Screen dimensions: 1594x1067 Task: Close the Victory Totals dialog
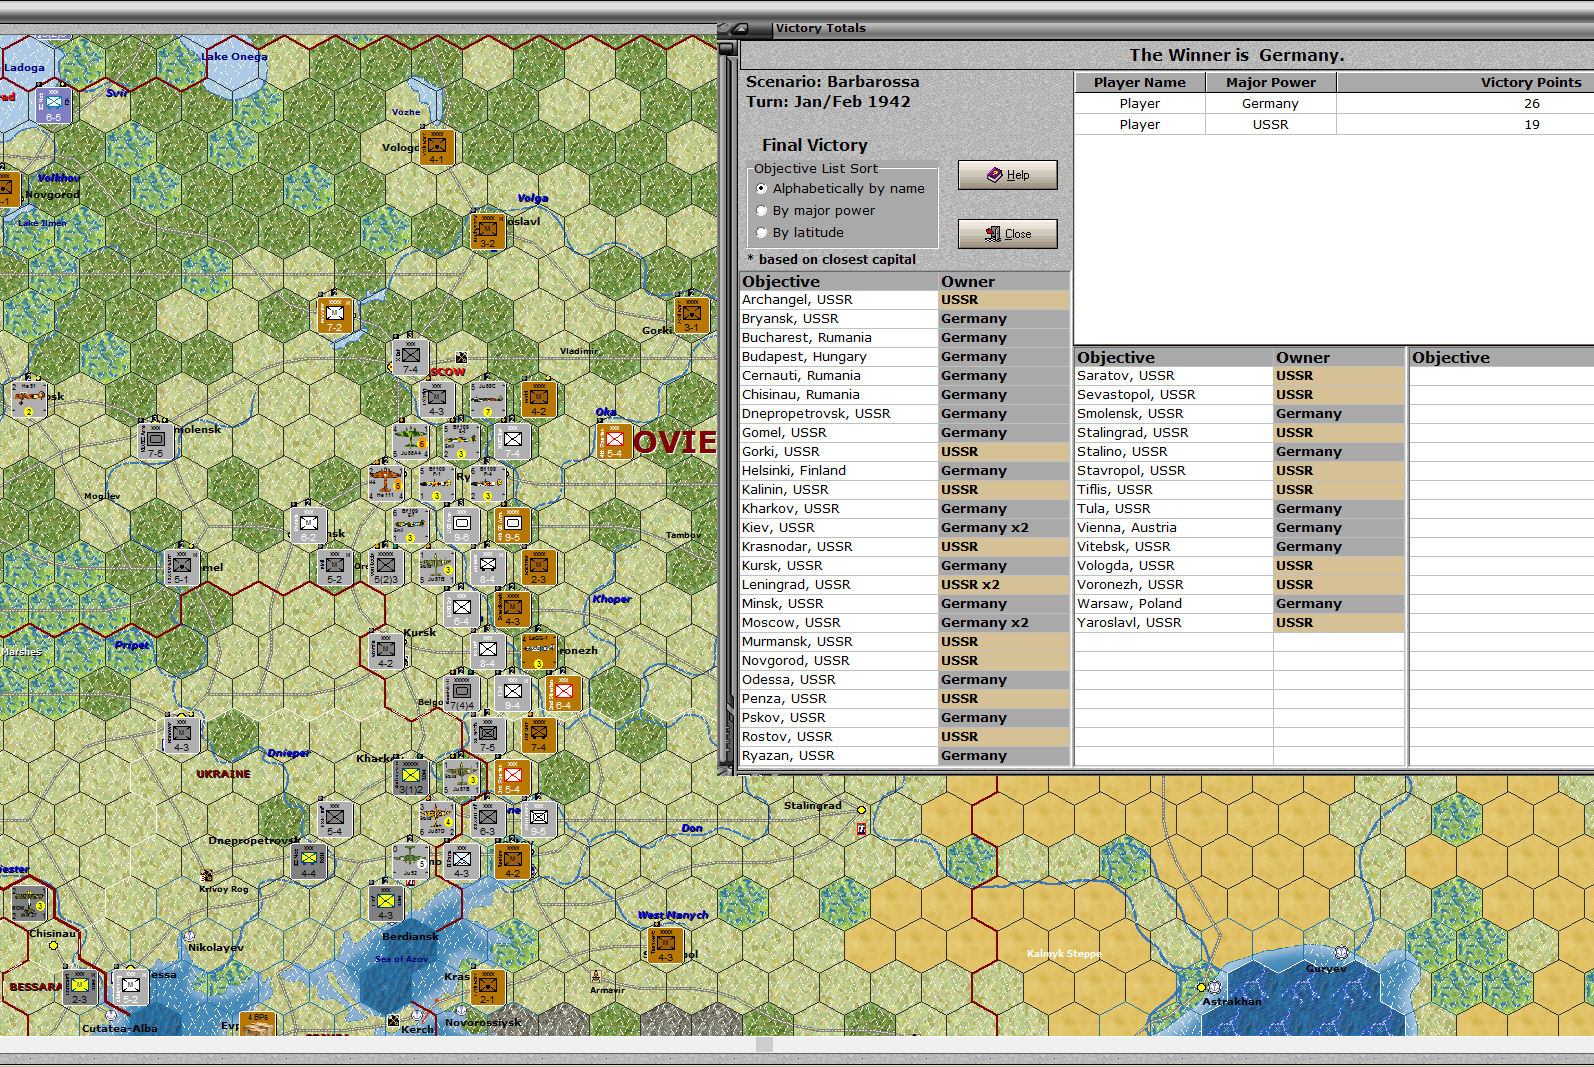pyautogui.click(x=1007, y=234)
